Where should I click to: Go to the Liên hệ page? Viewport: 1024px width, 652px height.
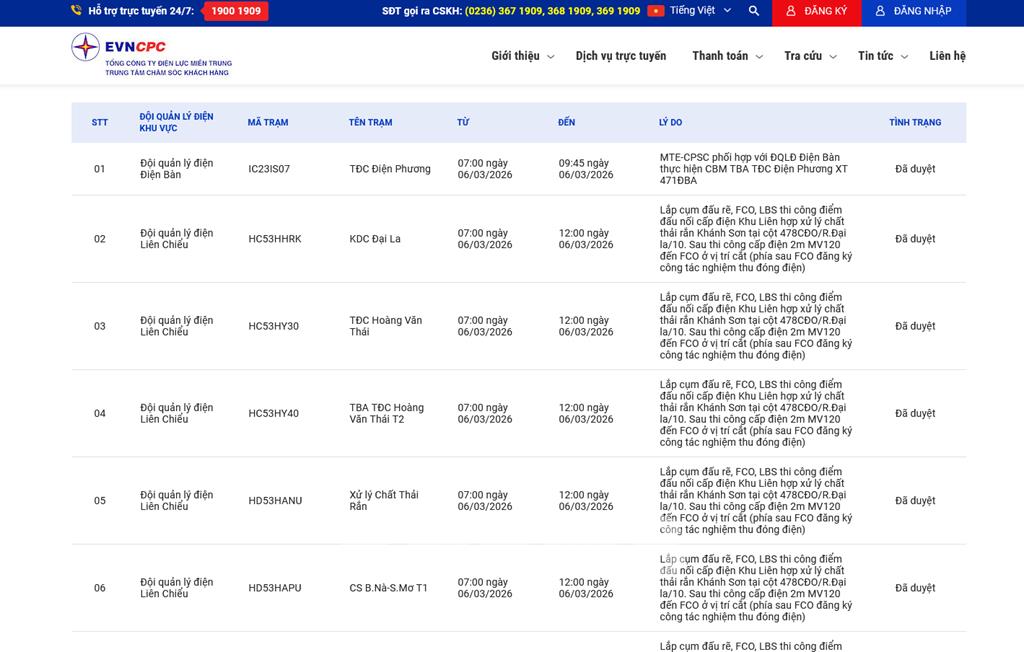pyautogui.click(x=947, y=56)
